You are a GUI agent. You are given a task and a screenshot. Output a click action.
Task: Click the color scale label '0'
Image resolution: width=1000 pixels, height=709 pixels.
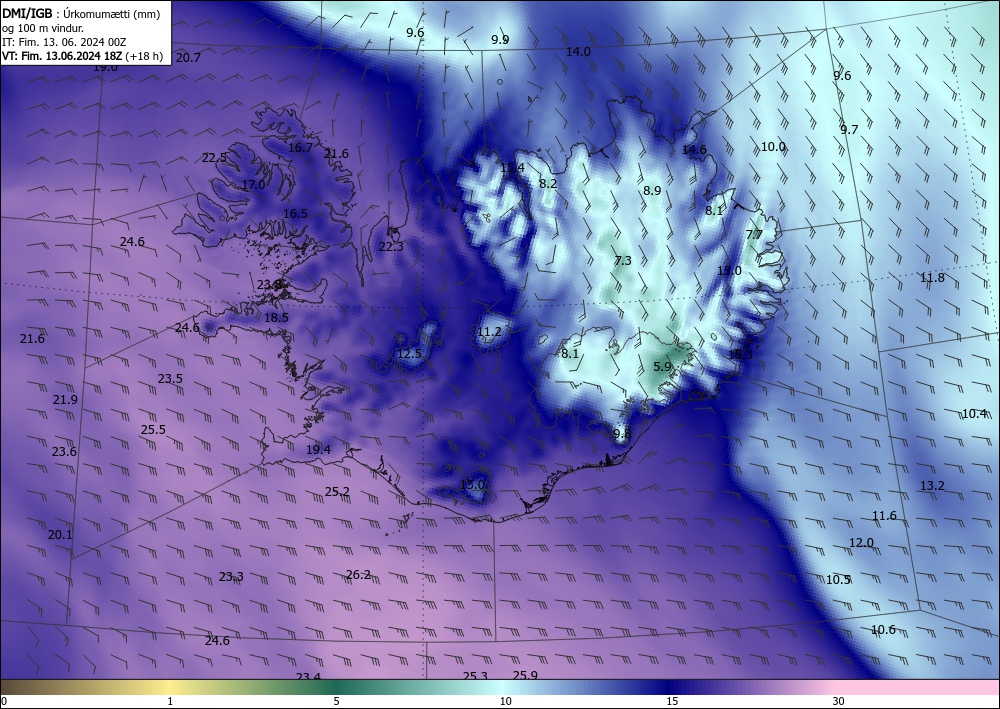click(x=4, y=701)
